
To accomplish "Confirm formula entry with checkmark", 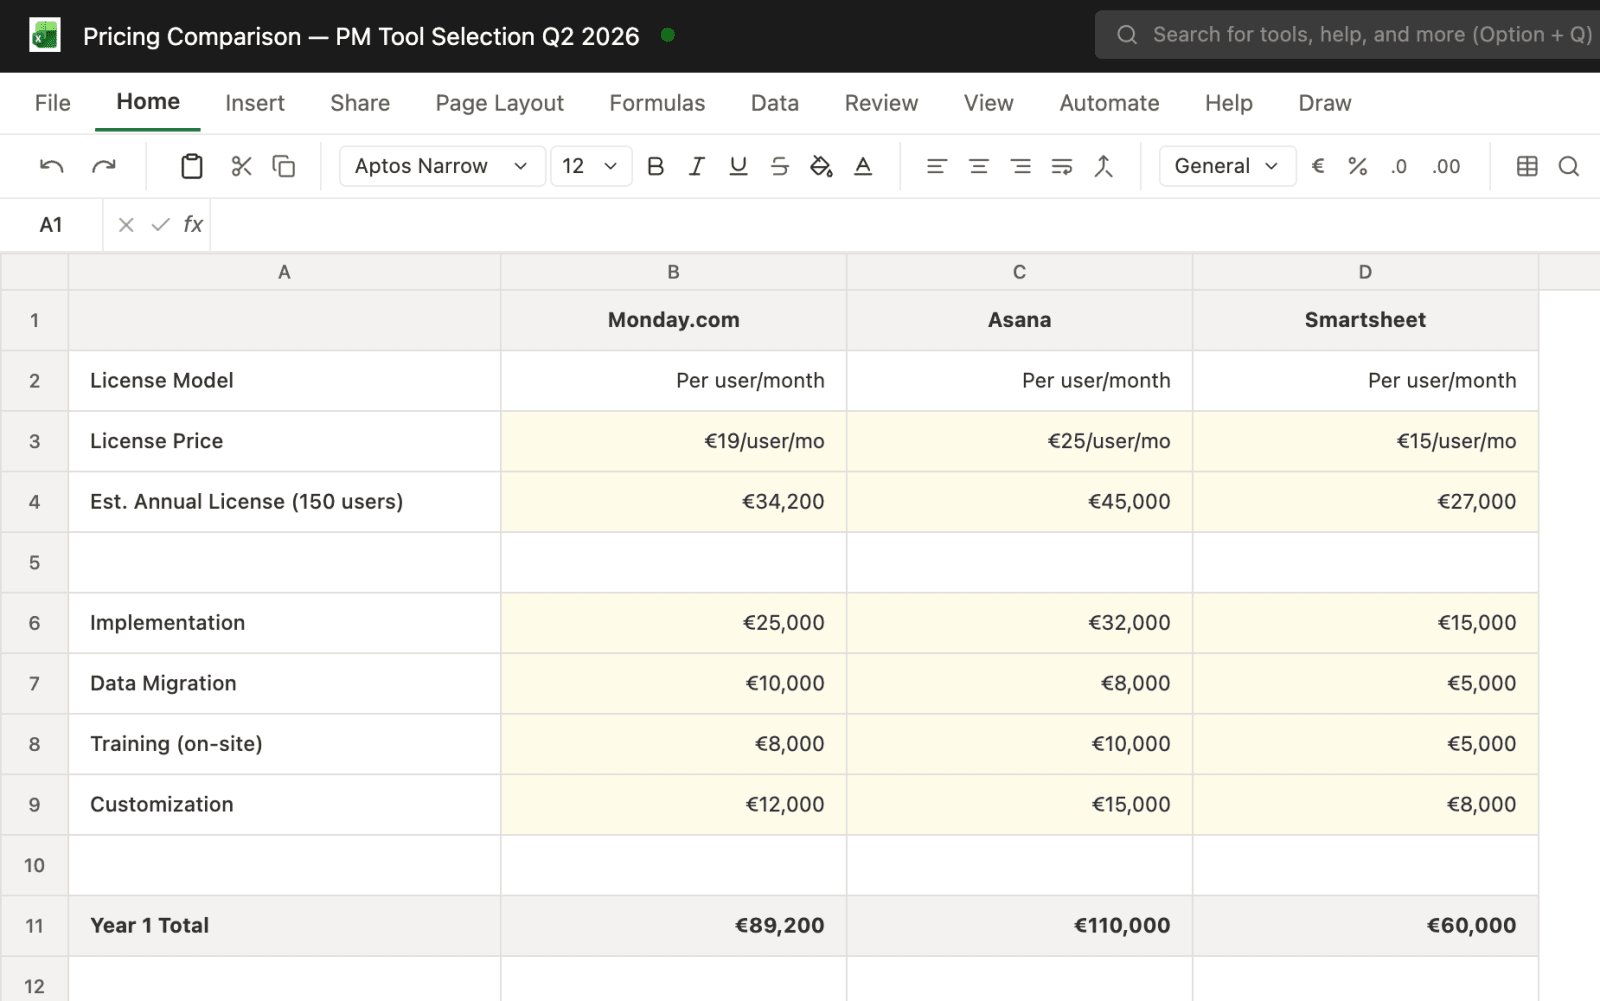I will pos(160,225).
